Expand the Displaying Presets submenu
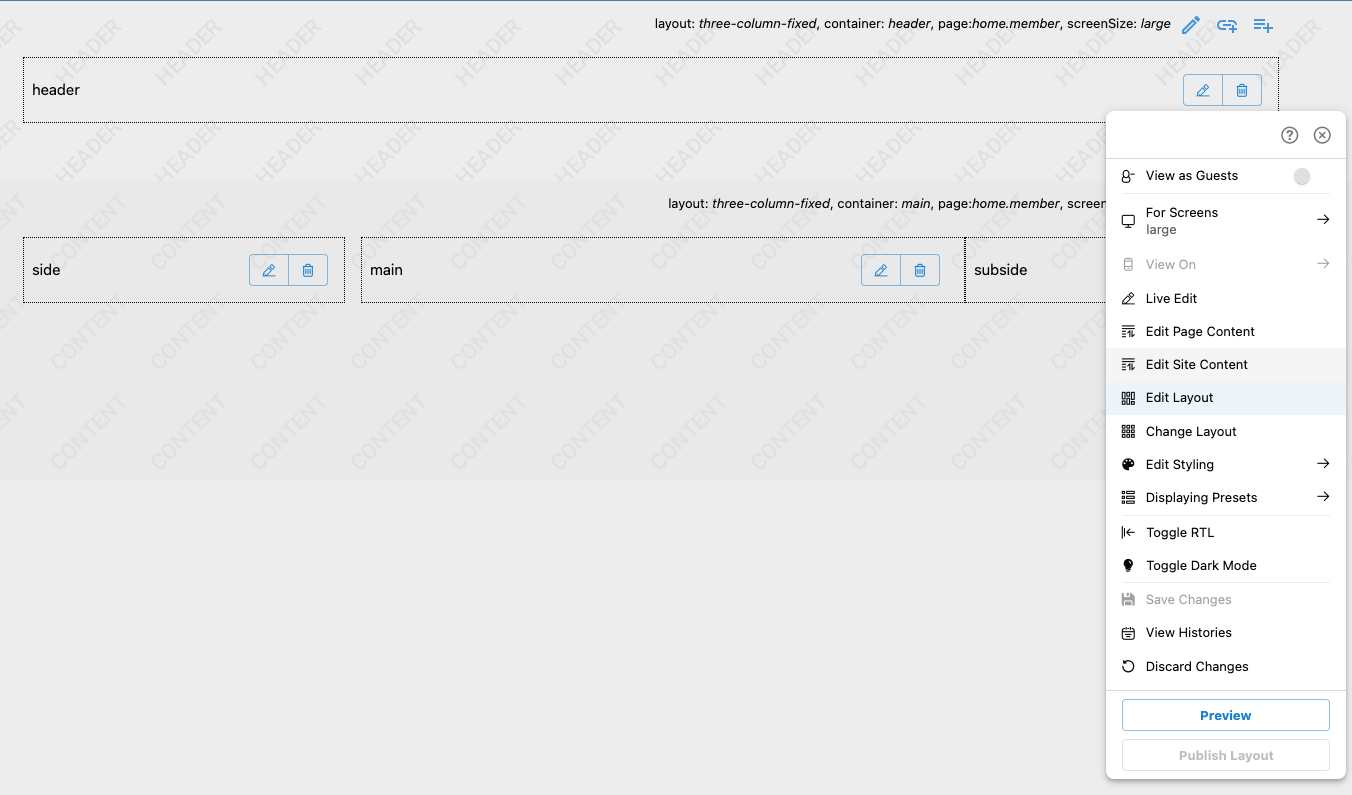The height and width of the screenshot is (795, 1352). click(x=1322, y=497)
